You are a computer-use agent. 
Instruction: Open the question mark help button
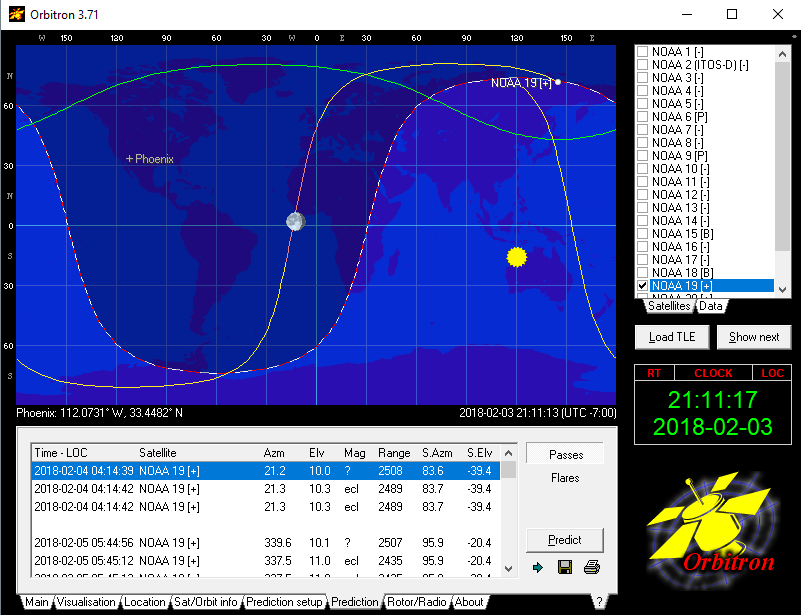tap(599, 602)
